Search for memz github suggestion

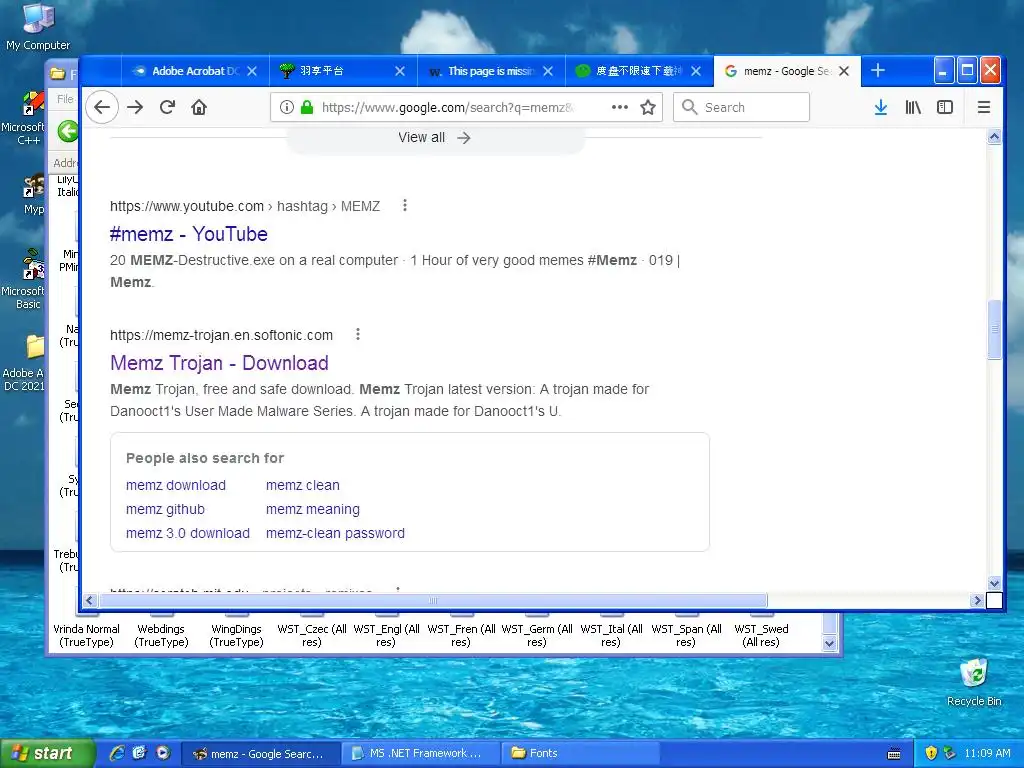coord(165,509)
